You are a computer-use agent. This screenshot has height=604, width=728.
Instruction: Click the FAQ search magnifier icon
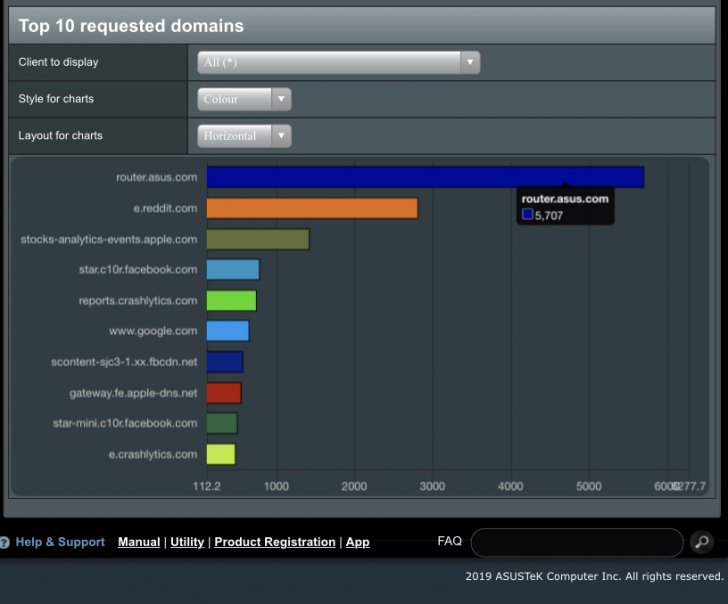click(702, 542)
